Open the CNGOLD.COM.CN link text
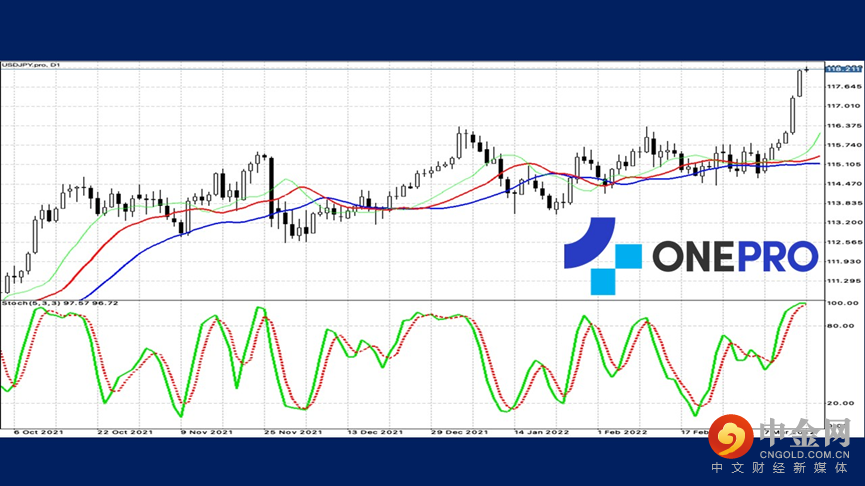The image size is (865, 486). tap(805, 455)
